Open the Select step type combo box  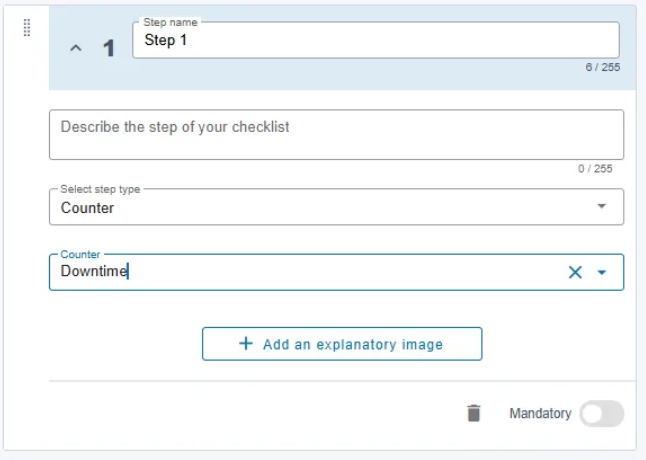tap(336, 207)
